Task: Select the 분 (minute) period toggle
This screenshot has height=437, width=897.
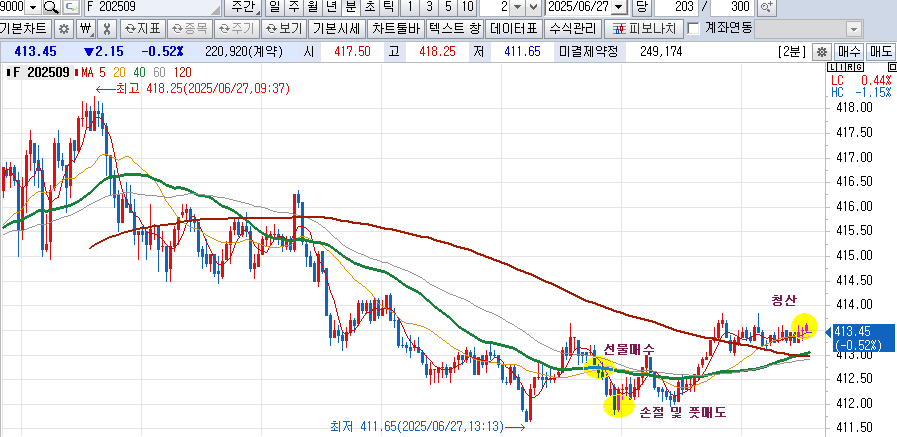Action: (x=350, y=7)
